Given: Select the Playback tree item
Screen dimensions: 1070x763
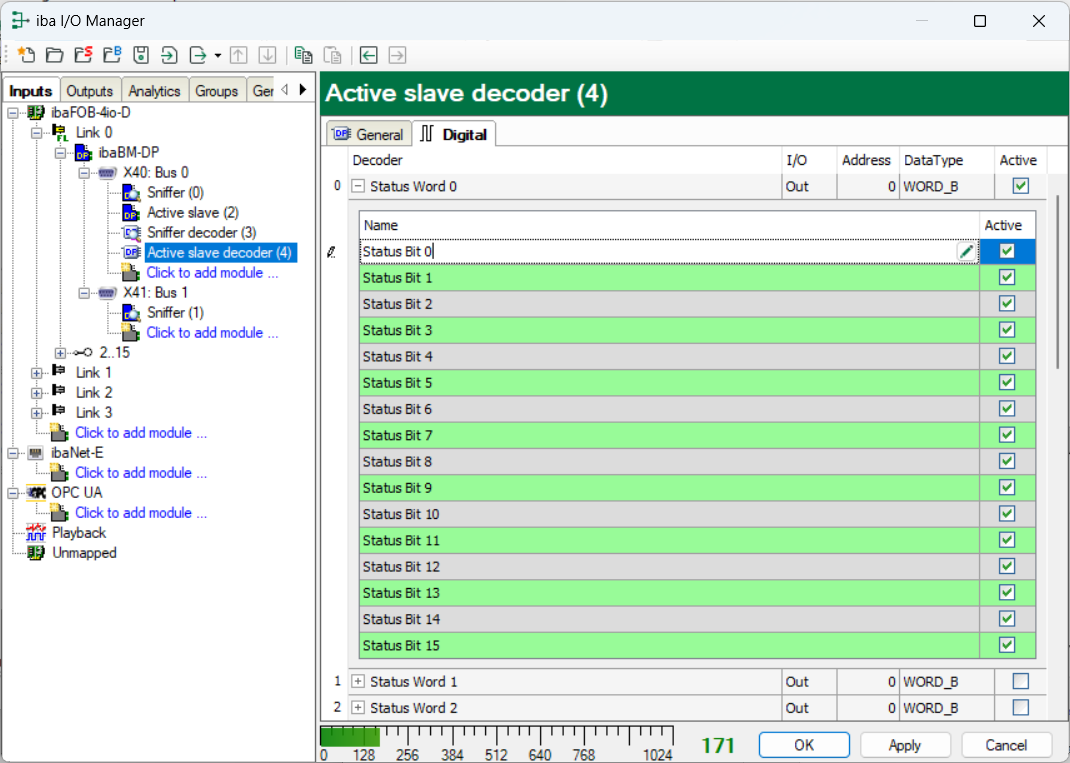Looking at the screenshot, I should (79, 533).
